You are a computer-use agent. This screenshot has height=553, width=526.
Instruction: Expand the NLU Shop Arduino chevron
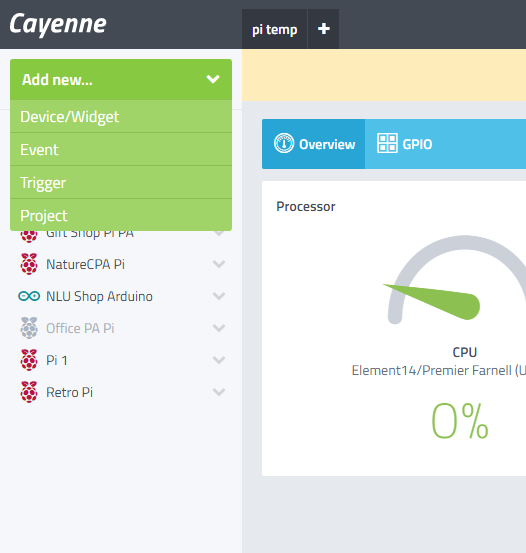pos(219,296)
